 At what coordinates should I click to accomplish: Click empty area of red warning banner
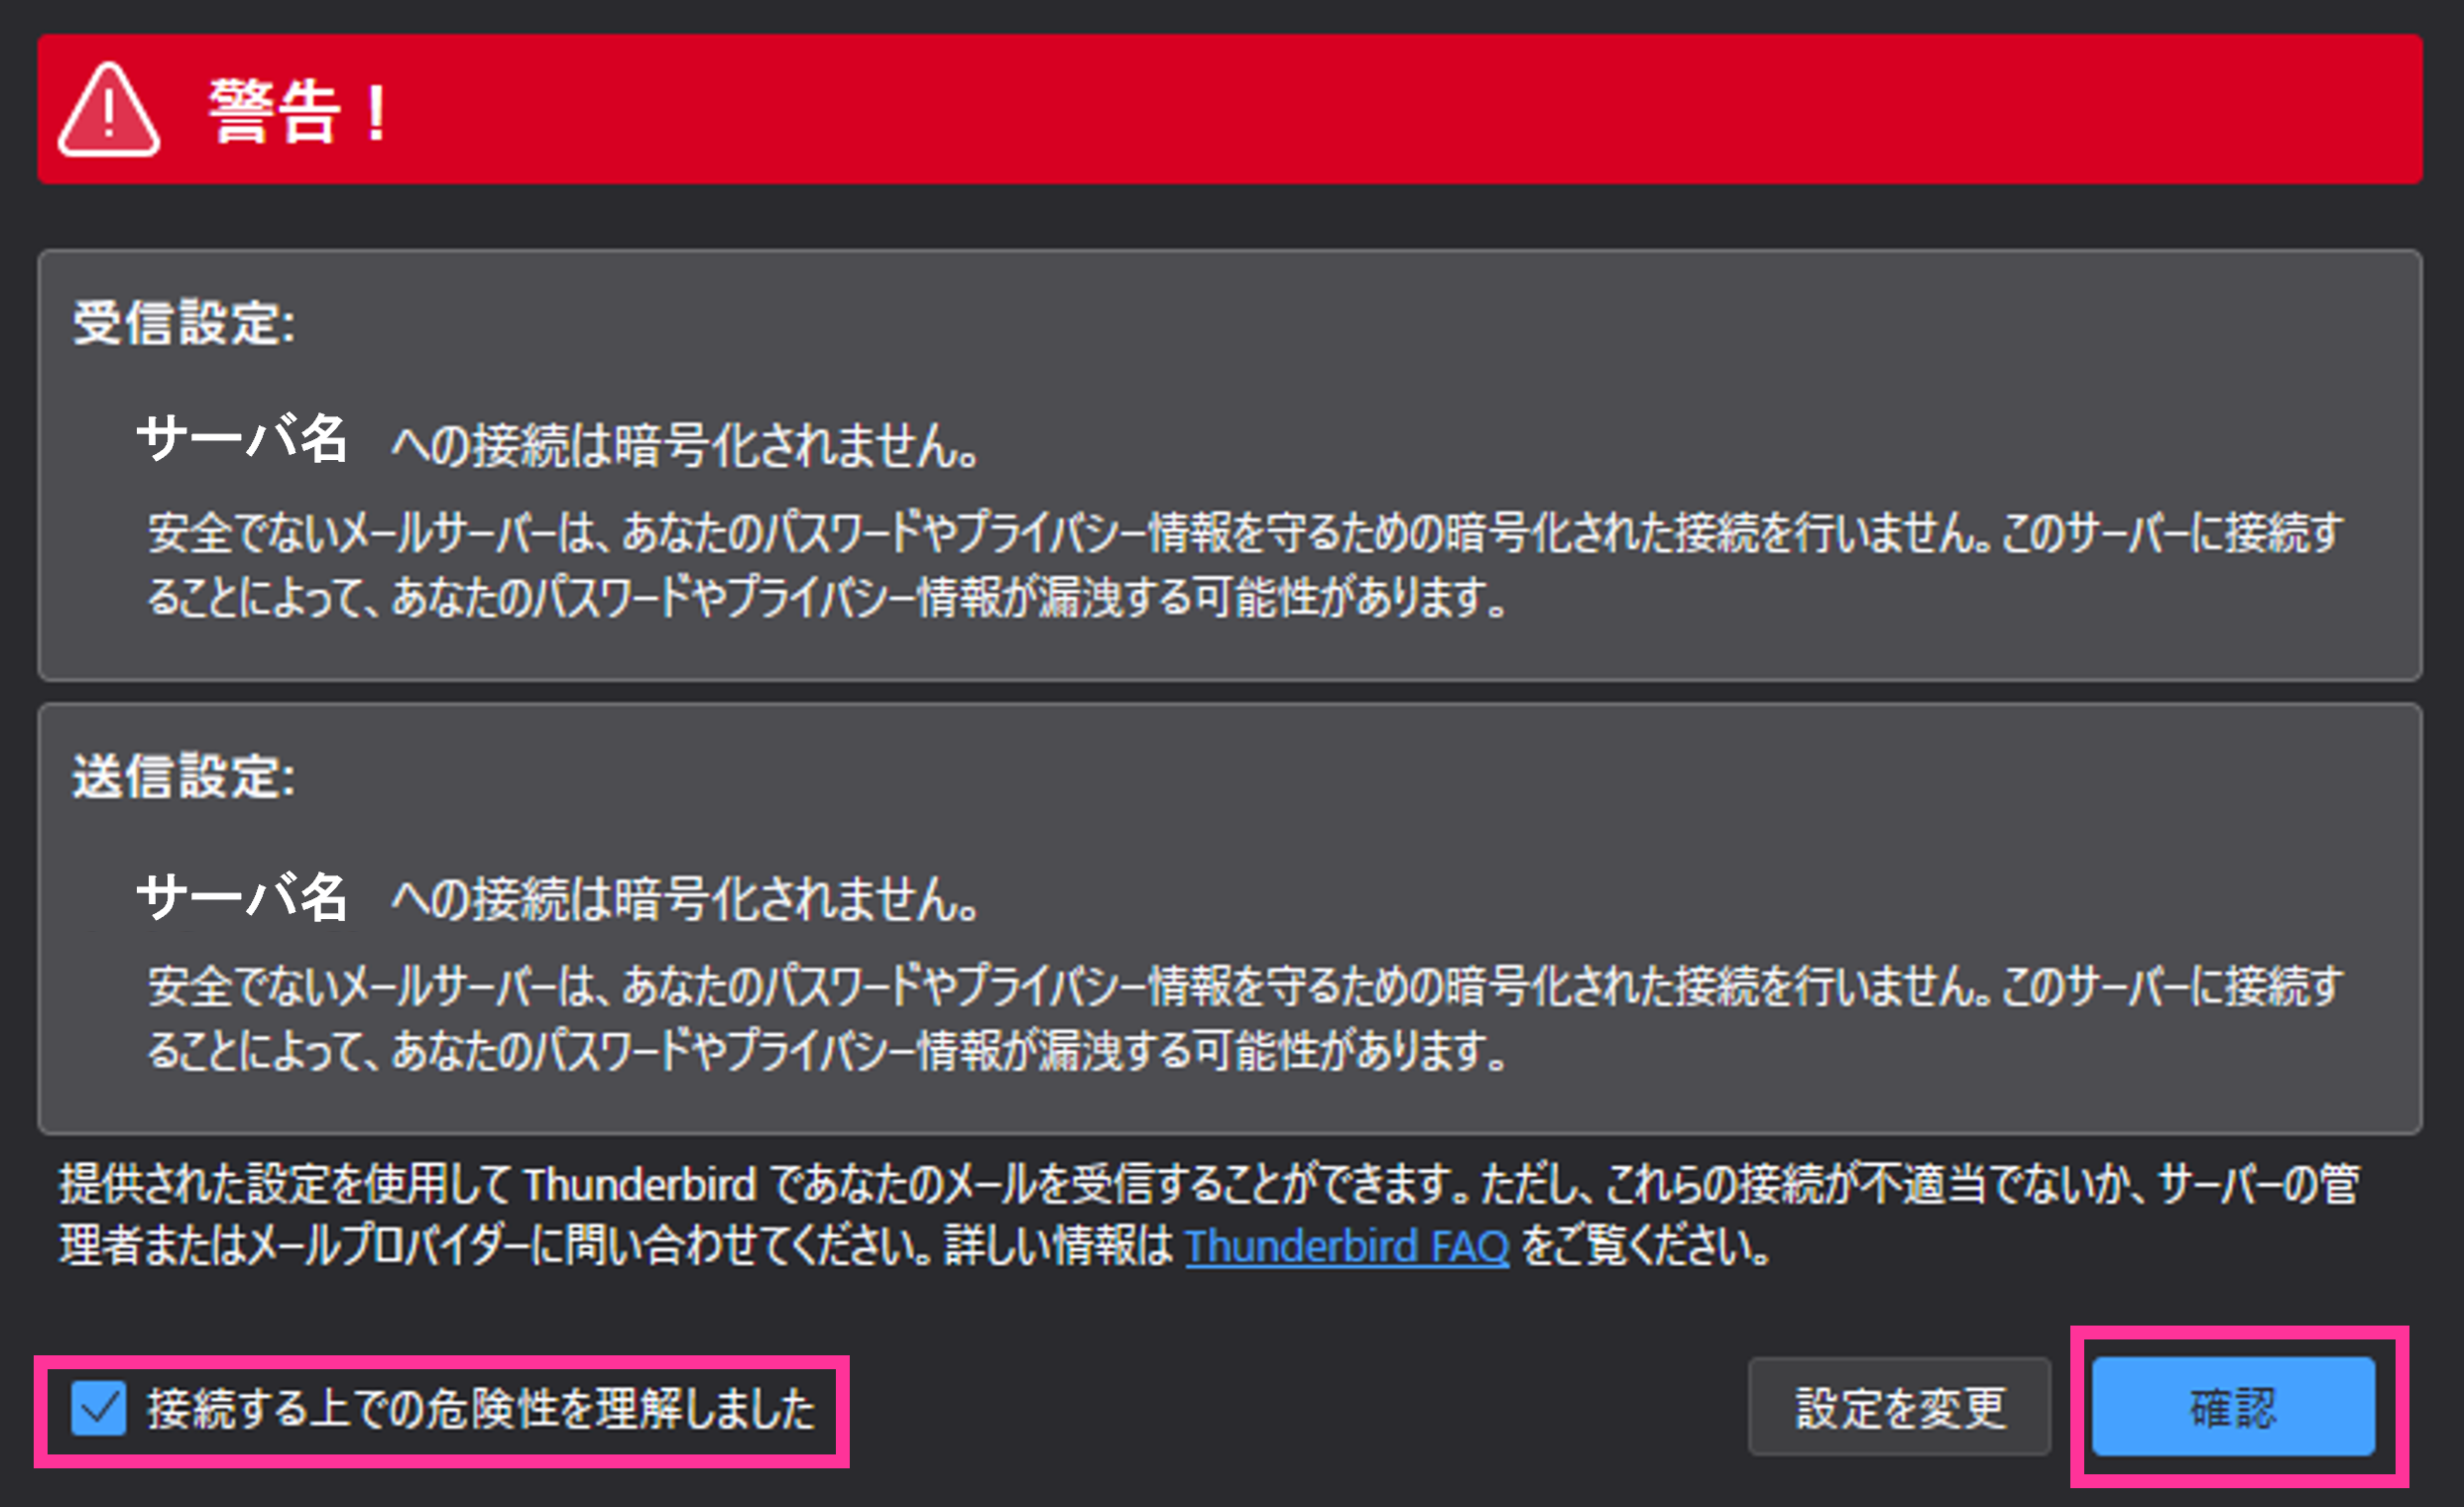click(1400, 109)
